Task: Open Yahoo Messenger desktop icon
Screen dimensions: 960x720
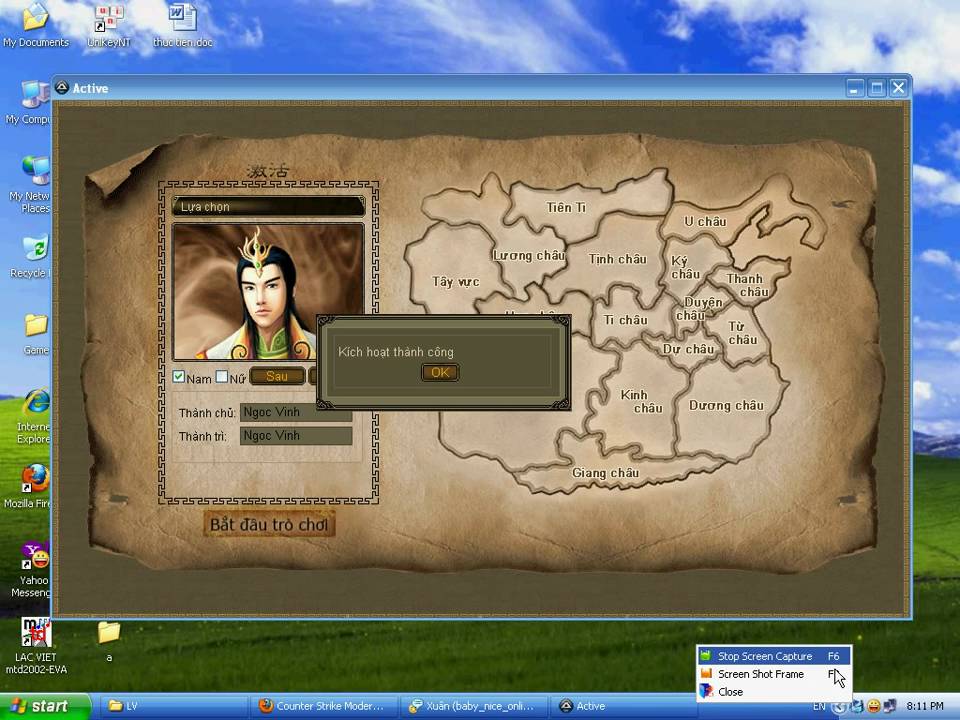Action: pos(33,569)
